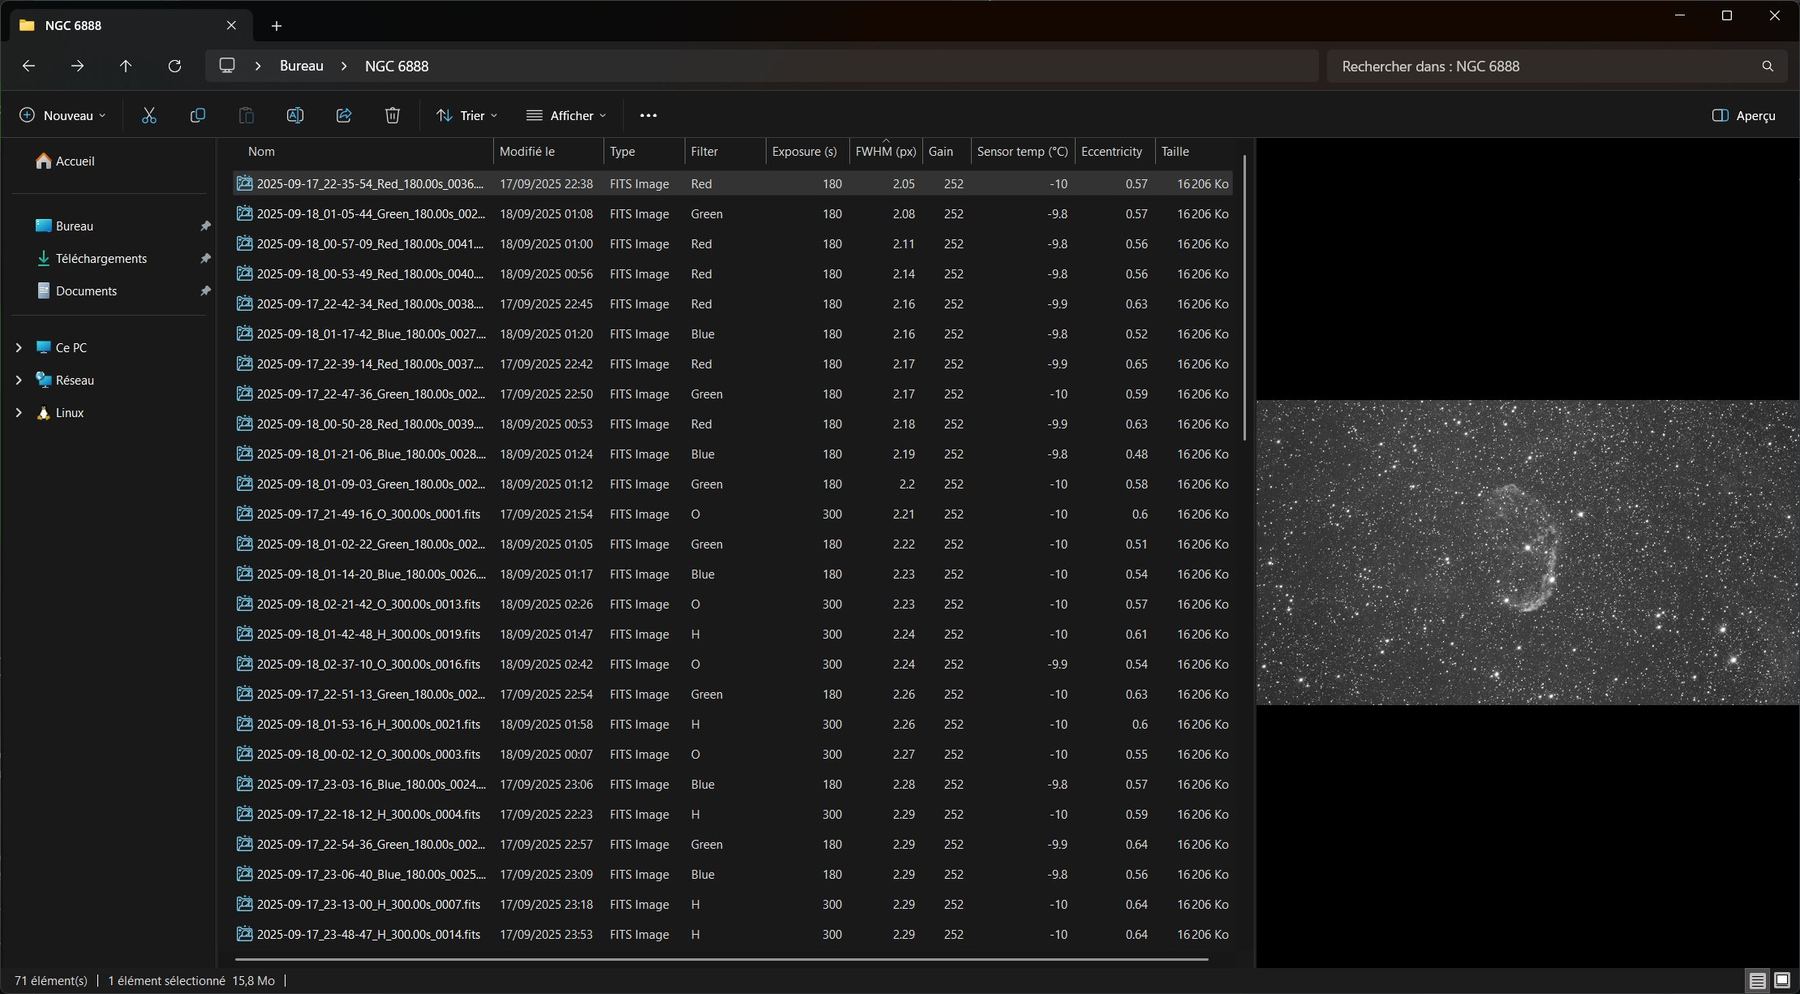Refresh the folder view
The width and height of the screenshot is (1800, 994).
(174, 66)
